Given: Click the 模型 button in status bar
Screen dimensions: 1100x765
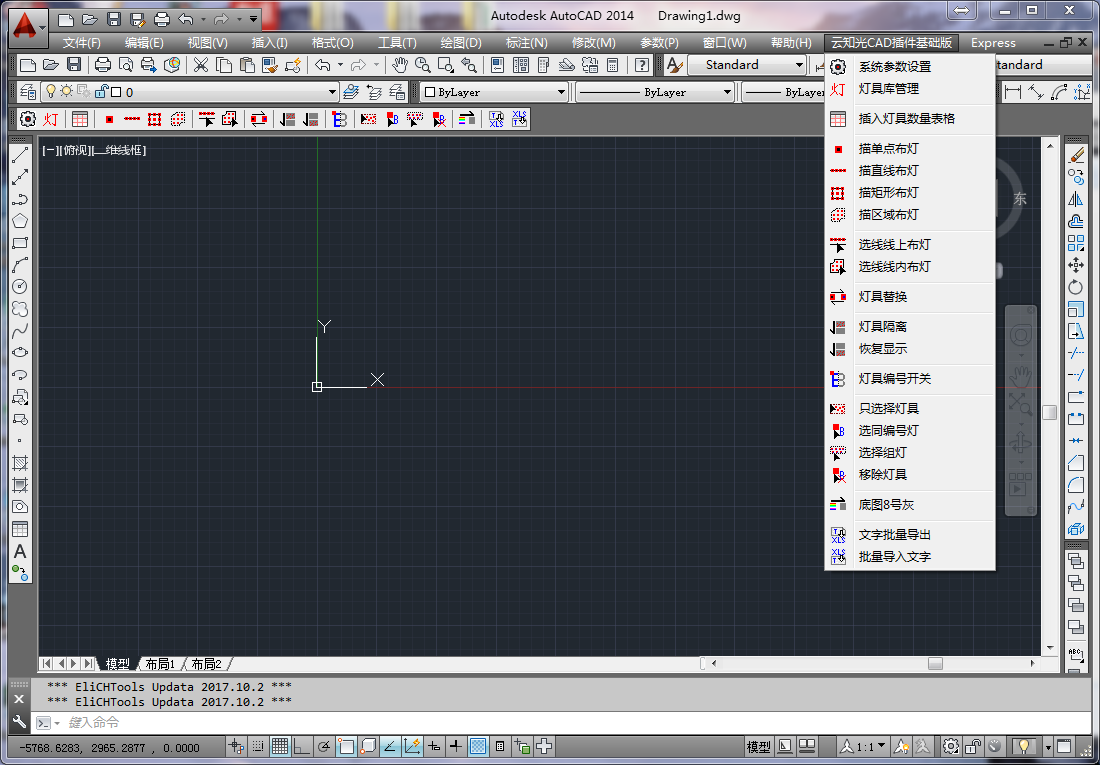Looking at the screenshot, I should click(758, 747).
